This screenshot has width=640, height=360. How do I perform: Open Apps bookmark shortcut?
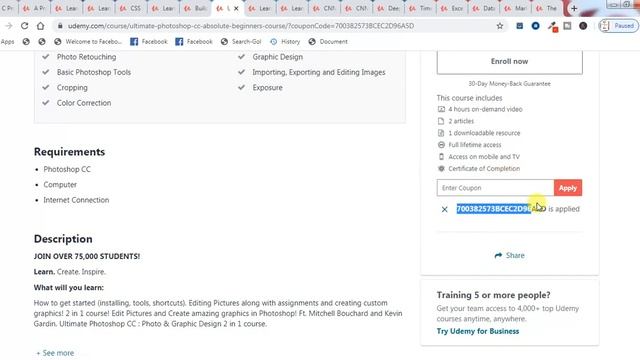point(7,42)
